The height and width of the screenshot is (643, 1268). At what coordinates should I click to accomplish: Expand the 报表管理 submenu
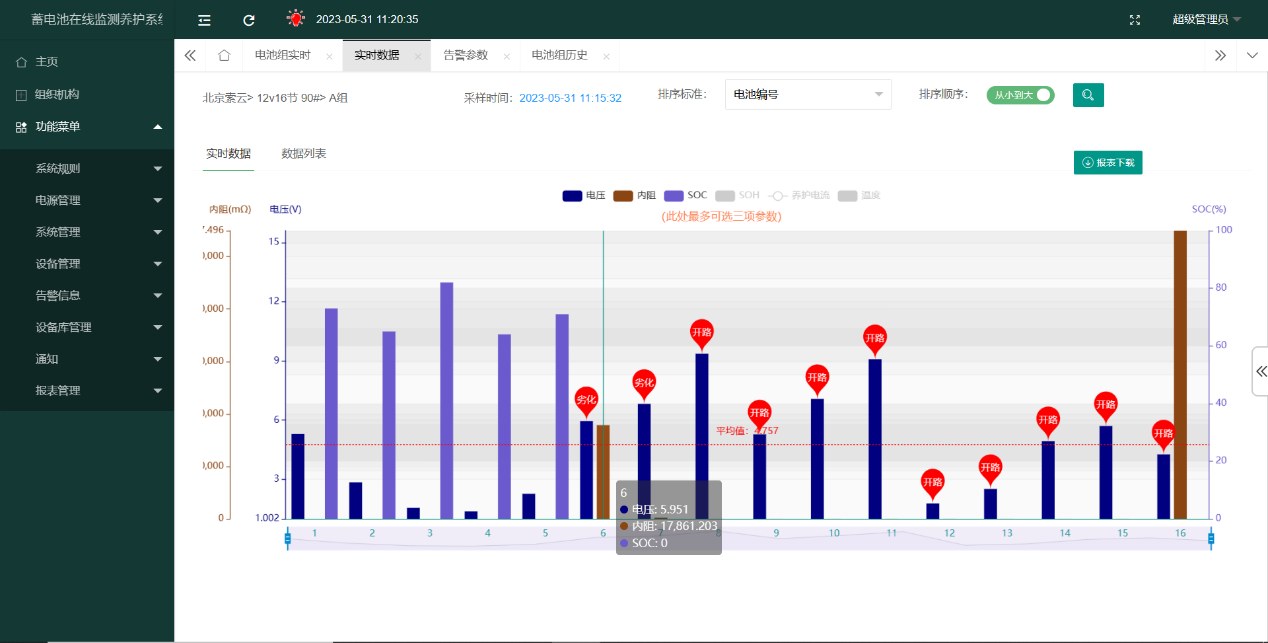tap(87, 391)
